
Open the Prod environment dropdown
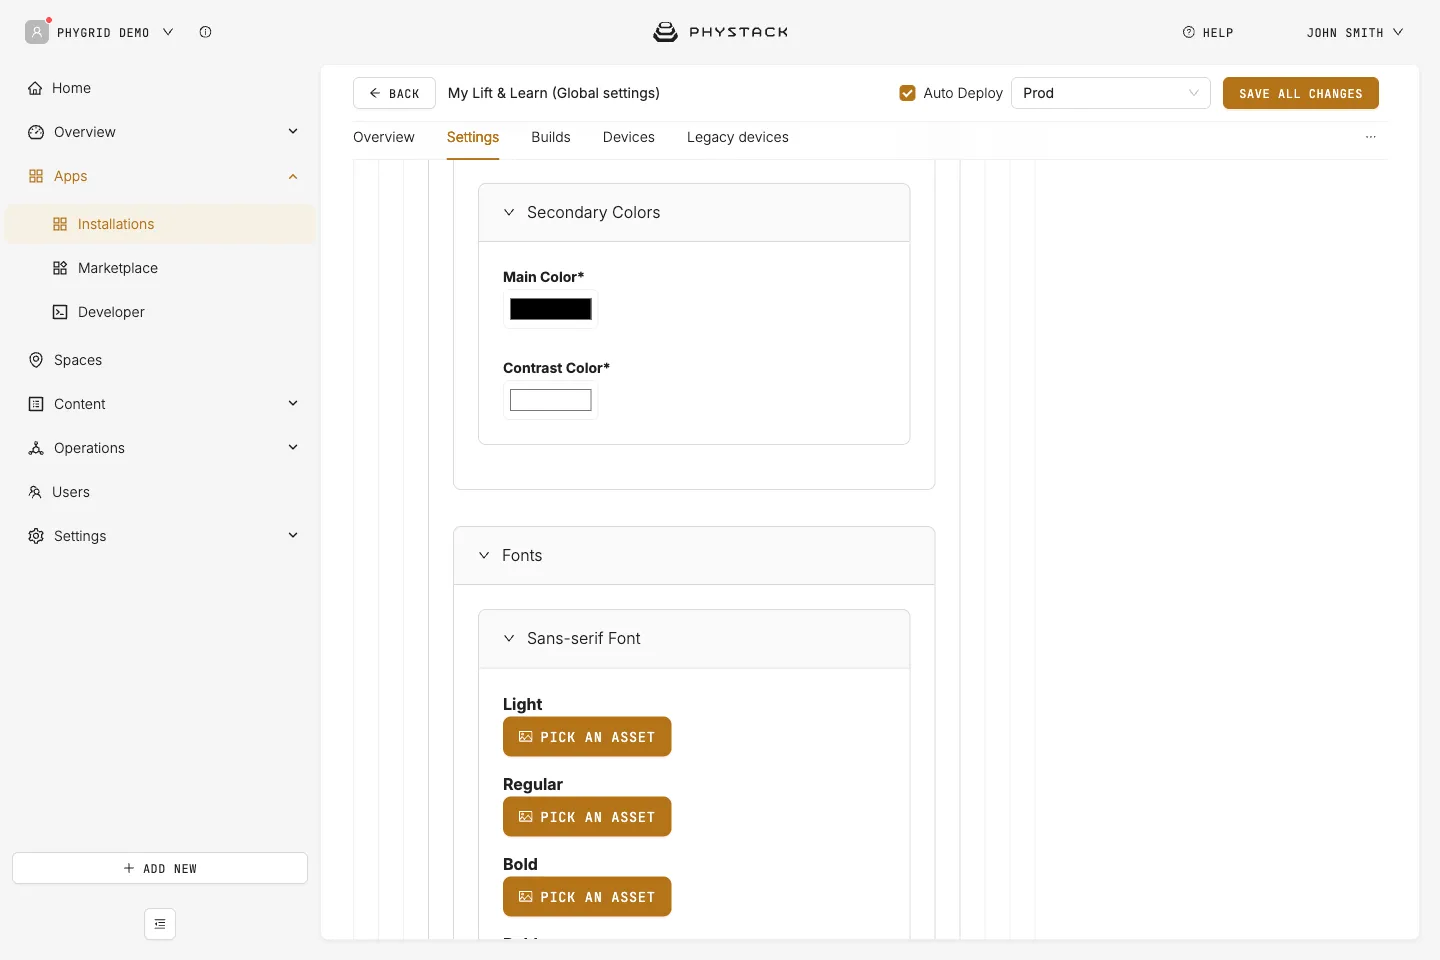click(1111, 93)
